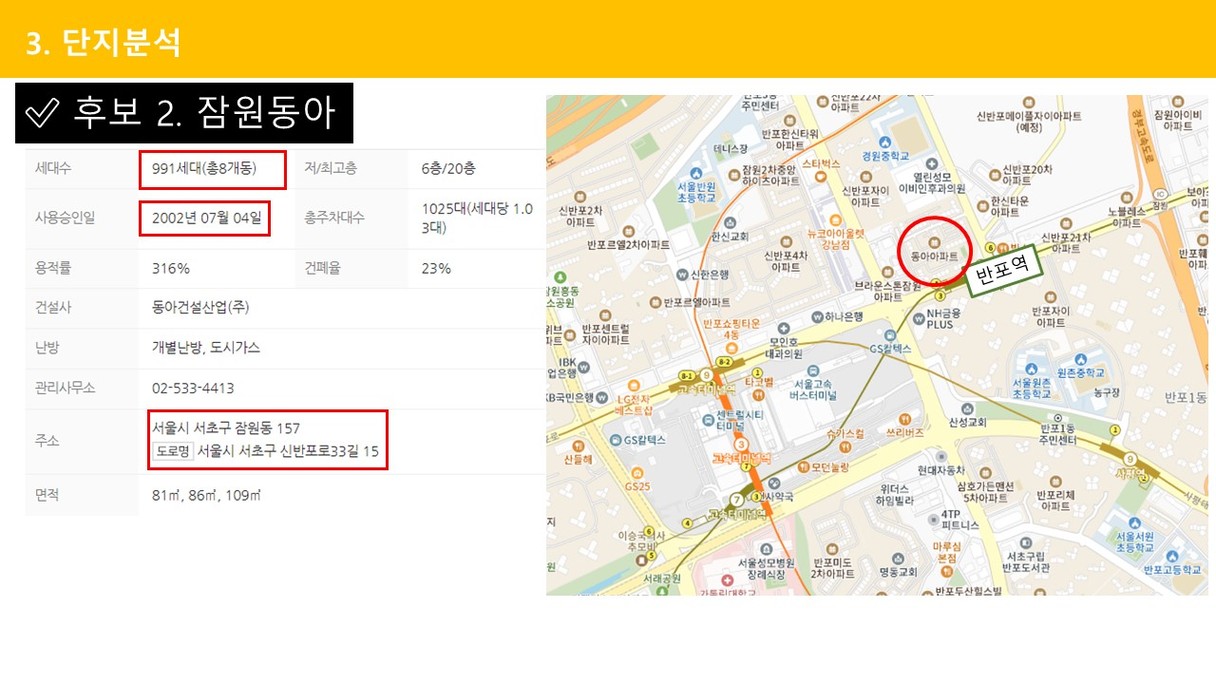Select the heading 후보 2. 잠원동아
1216x684 pixels.
205,112
